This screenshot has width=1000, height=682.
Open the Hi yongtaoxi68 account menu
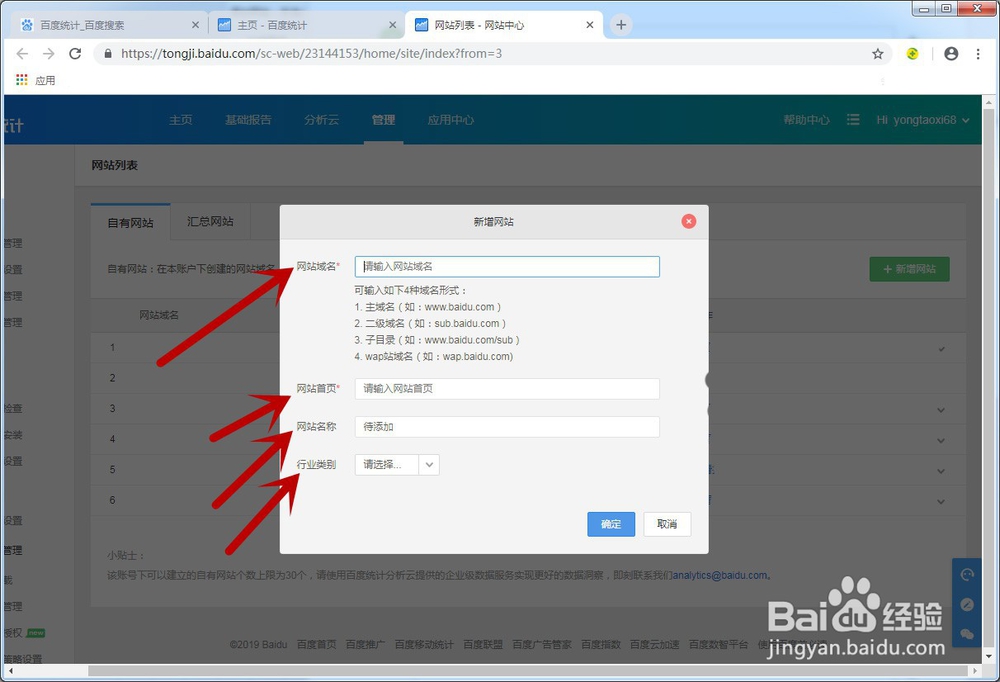click(917, 119)
